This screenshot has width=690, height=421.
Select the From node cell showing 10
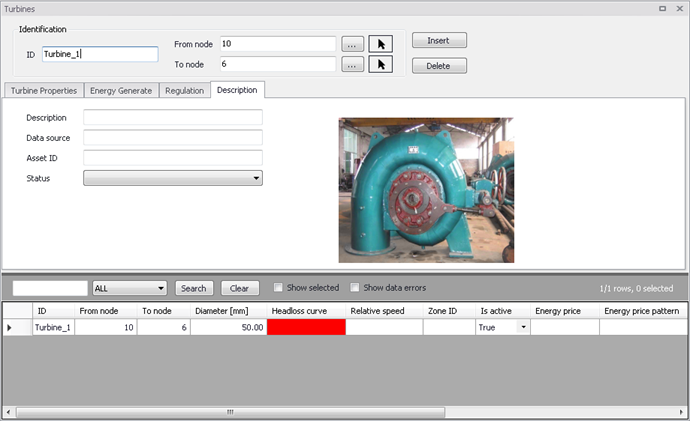[x=106, y=327]
